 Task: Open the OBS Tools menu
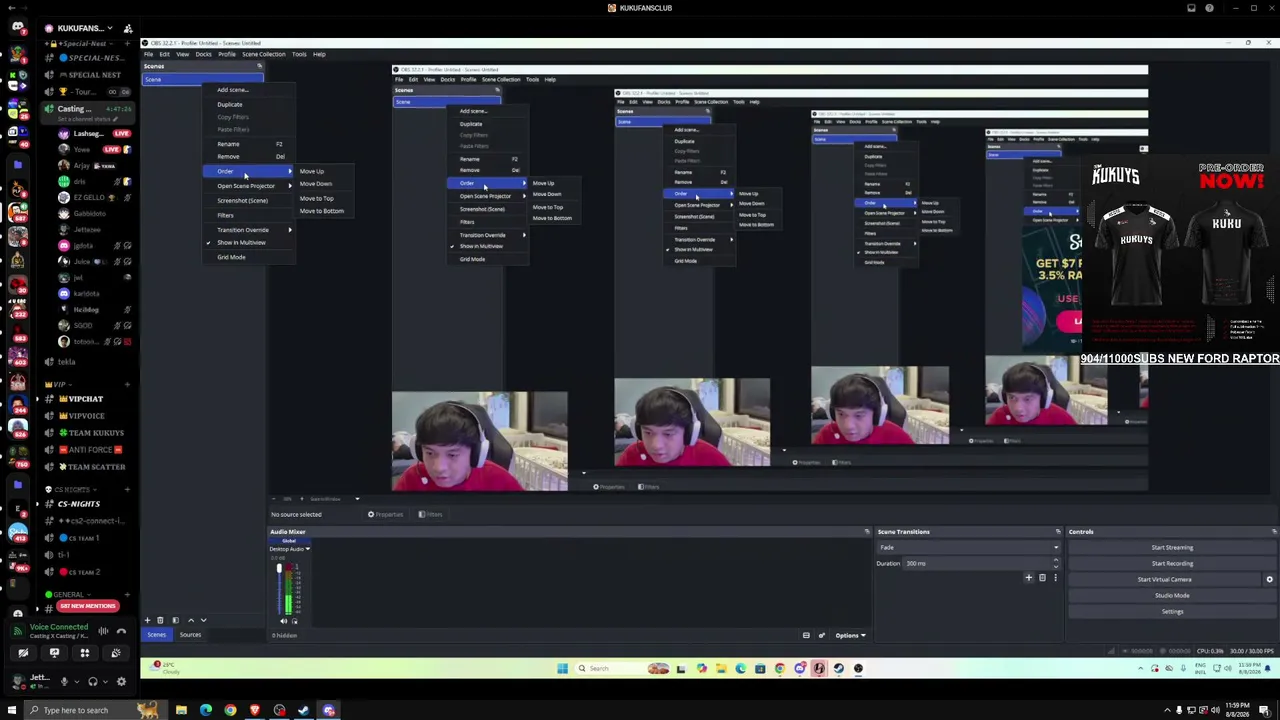[x=299, y=54]
